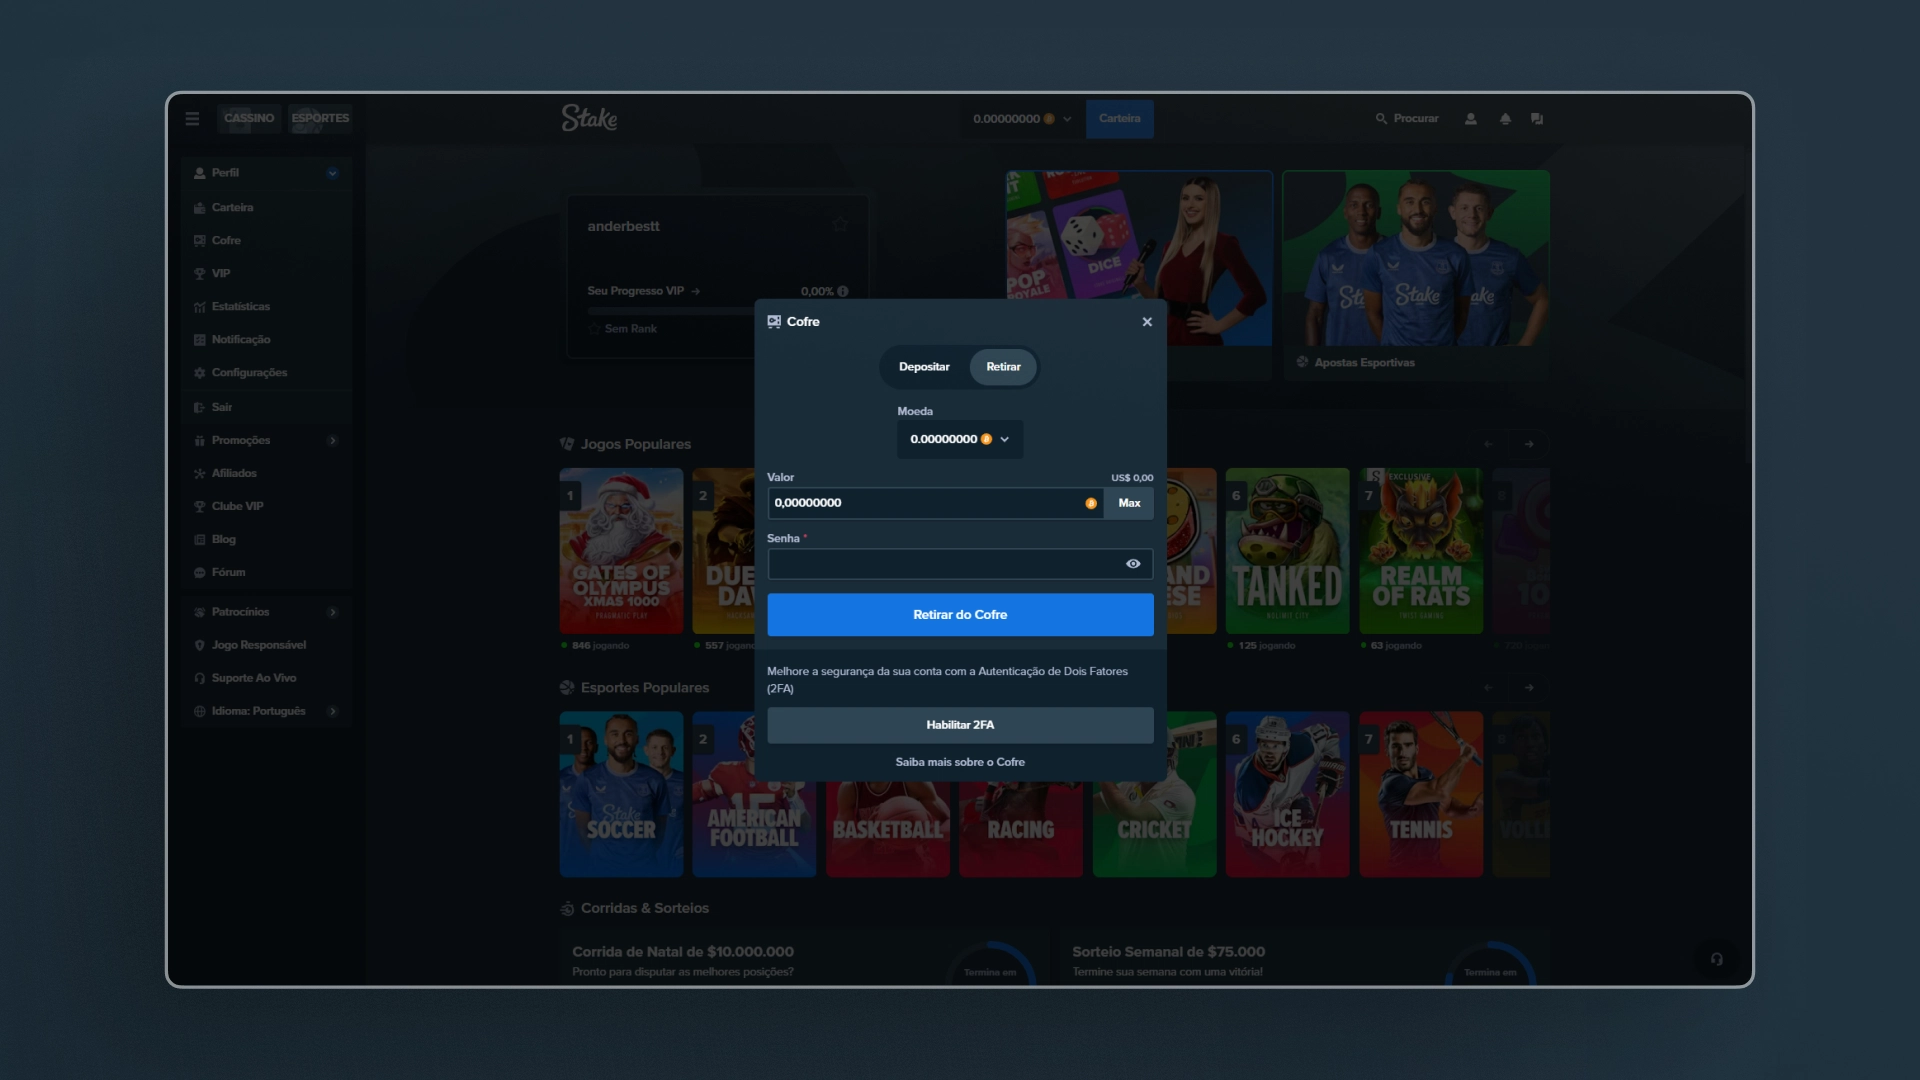Open Gates of Olympus Xmas 1000 game
Screen dimensions: 1920x1080
tap(621, 551)
